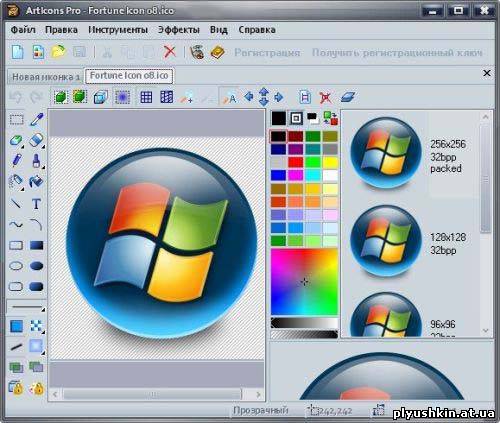Expand the eraser tool options arrow
This screenshot has width=500, height=423.
pos(43,147)
